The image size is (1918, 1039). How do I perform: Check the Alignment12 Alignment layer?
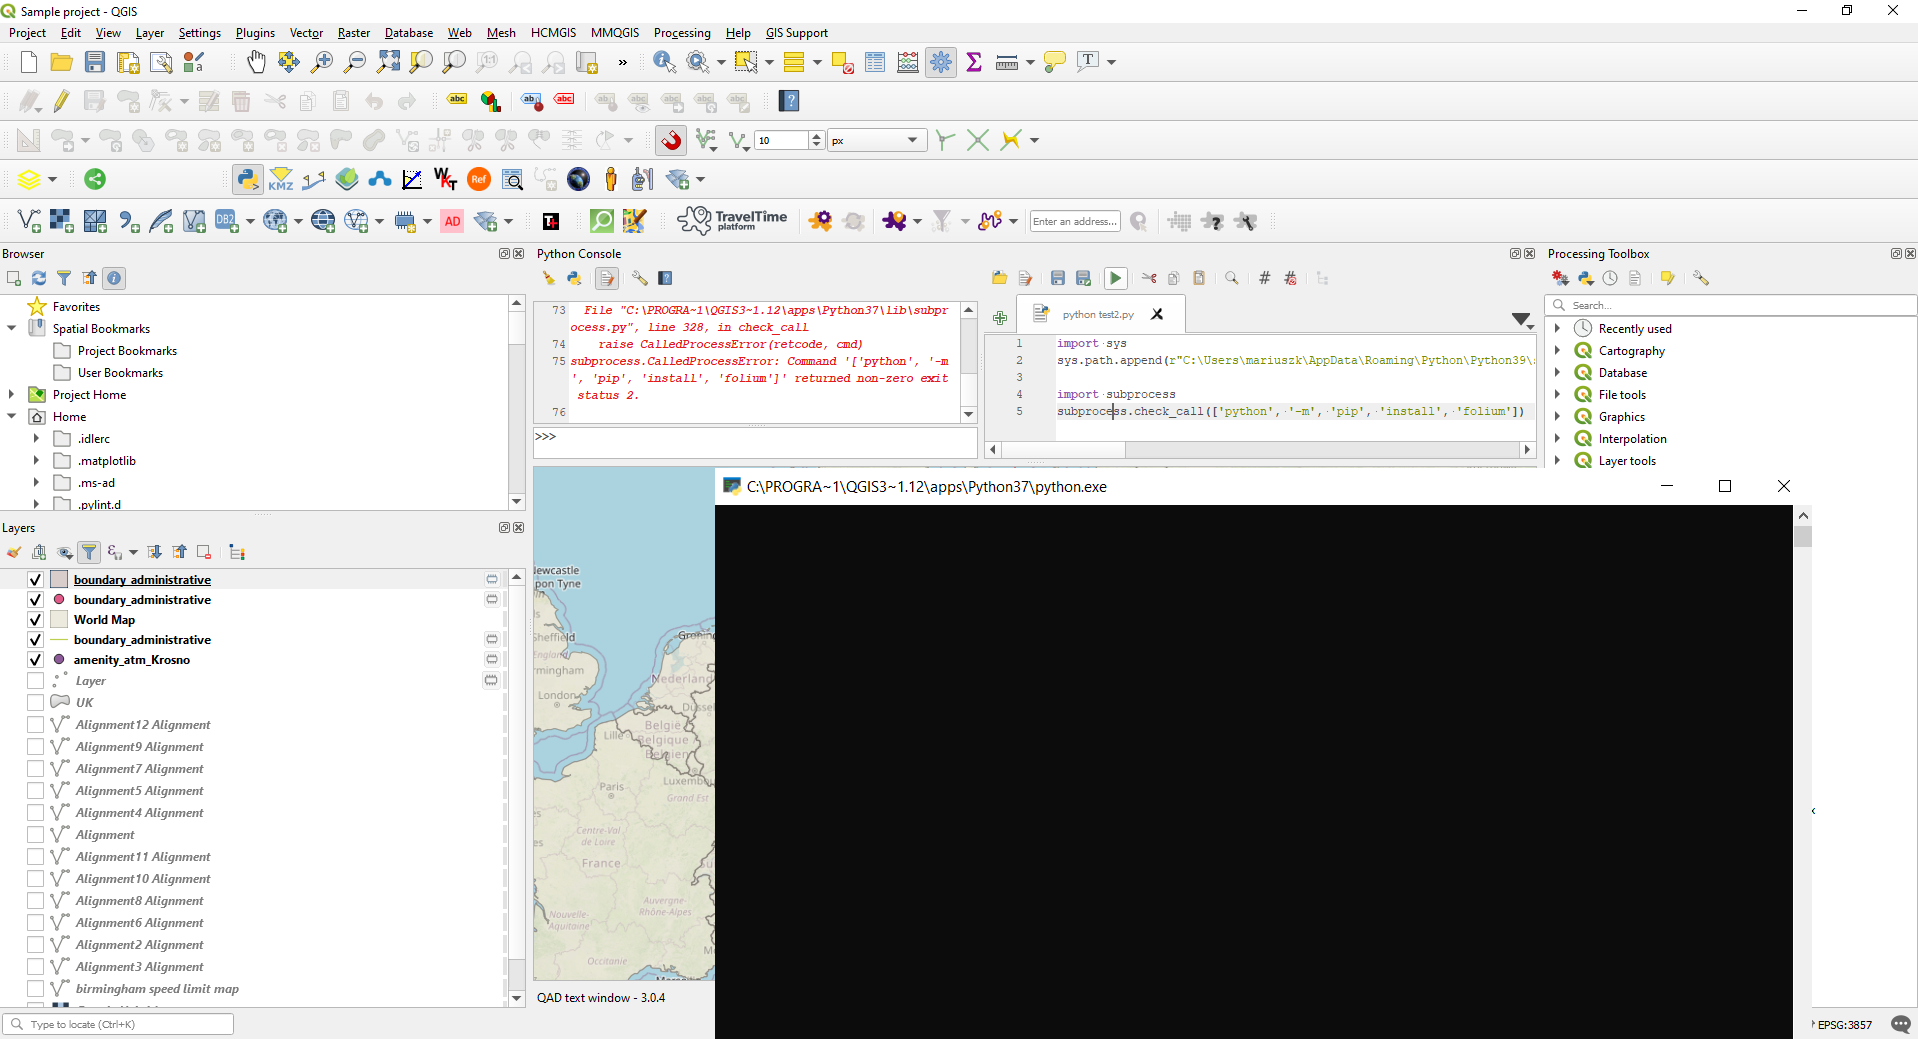(35, 725)
